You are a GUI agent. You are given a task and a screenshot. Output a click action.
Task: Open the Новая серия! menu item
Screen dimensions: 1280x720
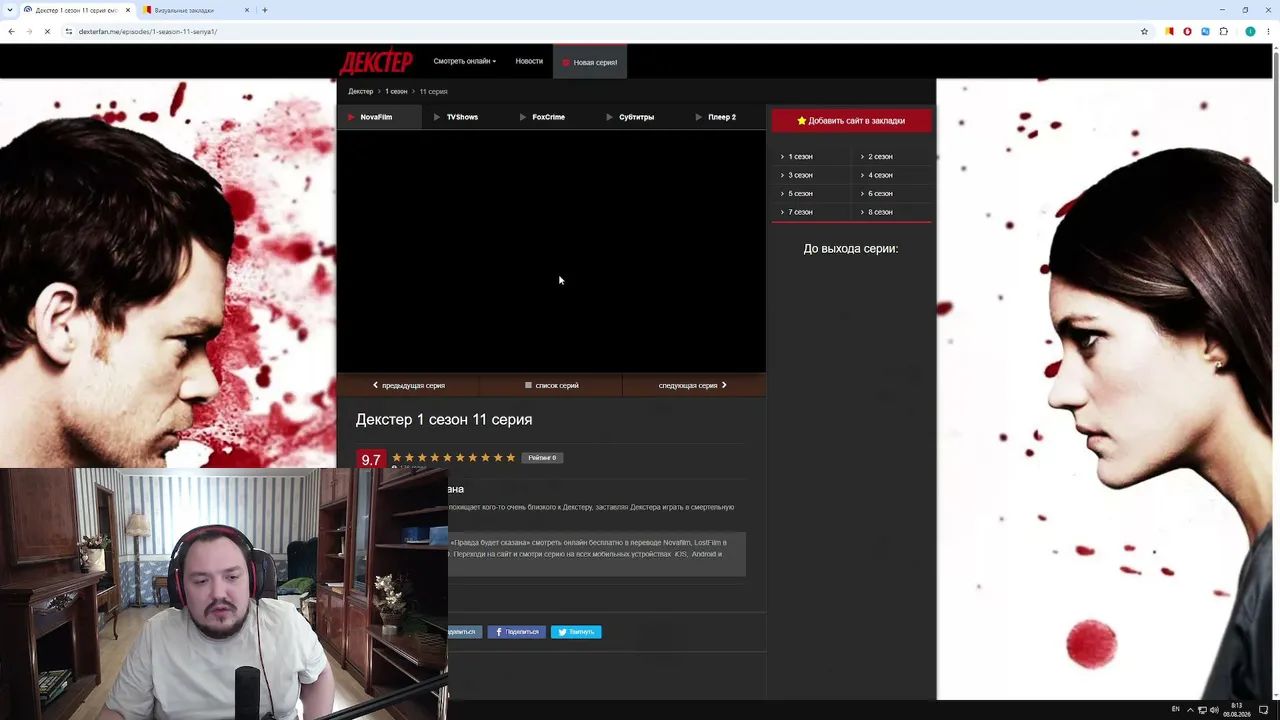(x=590, y=62)
